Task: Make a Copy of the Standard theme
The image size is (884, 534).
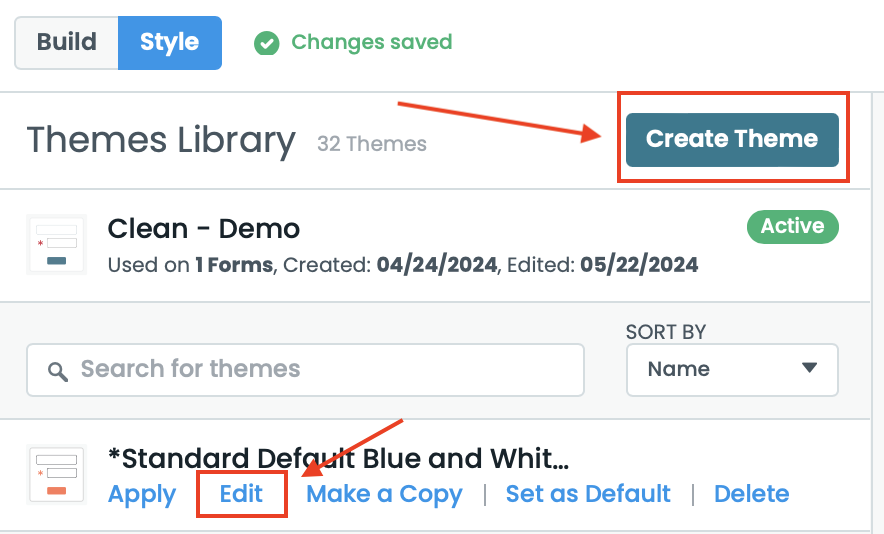Action: [384, 494]
